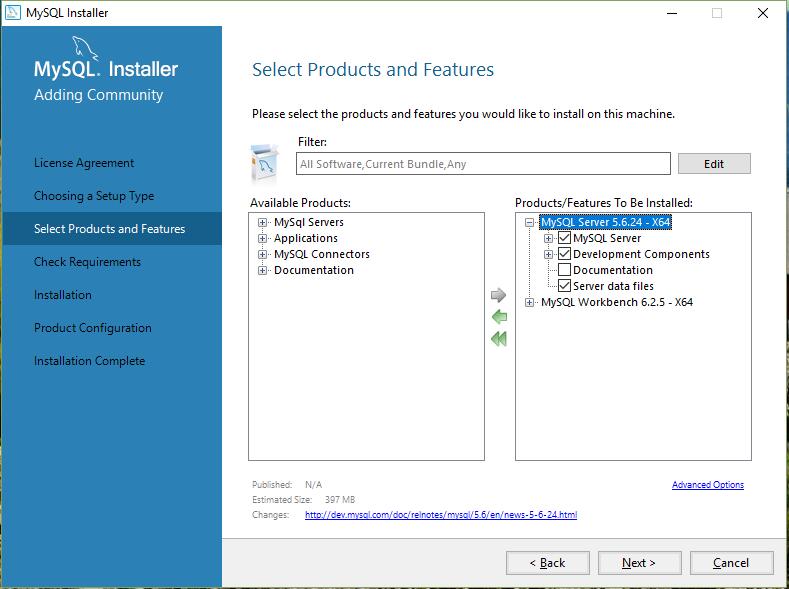Open the Advanced Options link
Screen dimensions: 789x589
pos(707,485)
